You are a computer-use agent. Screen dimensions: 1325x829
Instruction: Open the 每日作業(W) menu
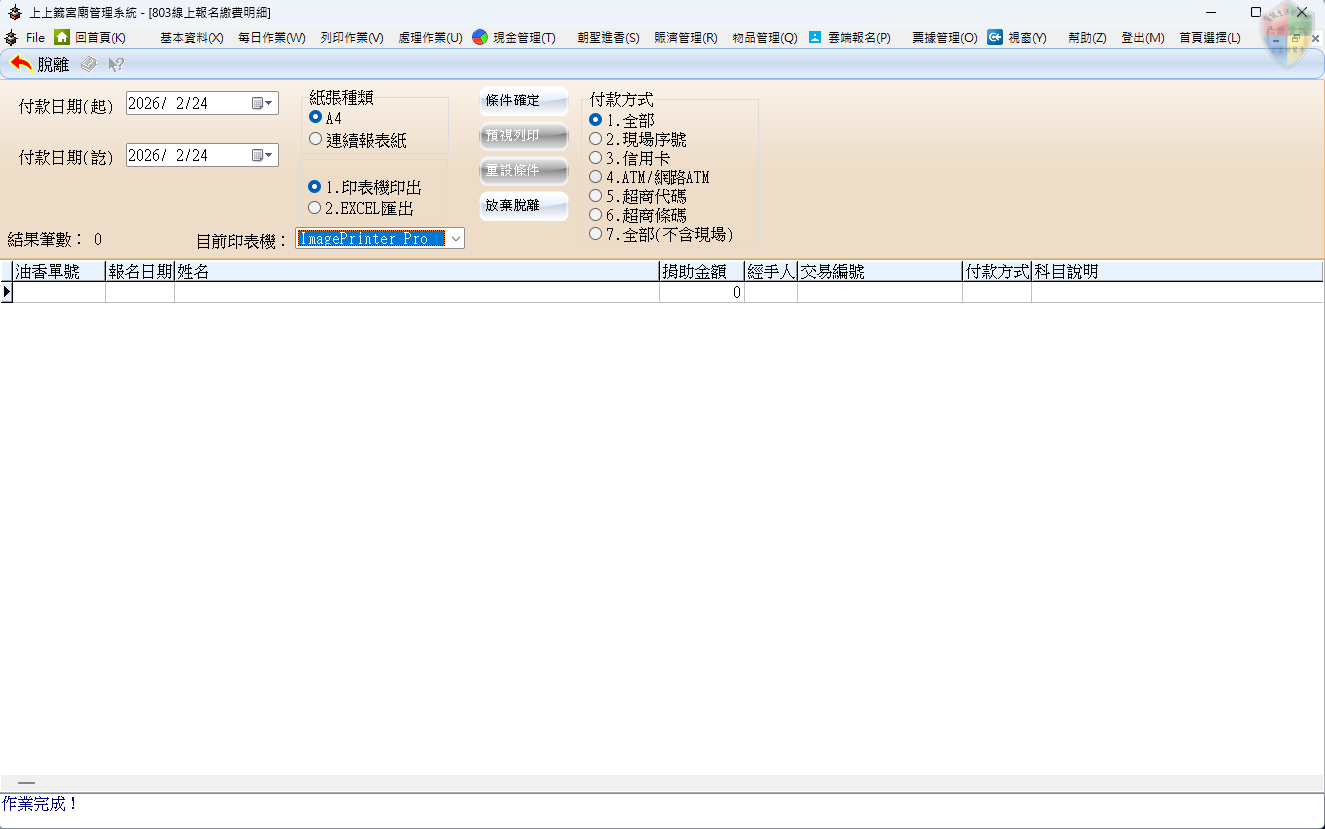[271, 38]
